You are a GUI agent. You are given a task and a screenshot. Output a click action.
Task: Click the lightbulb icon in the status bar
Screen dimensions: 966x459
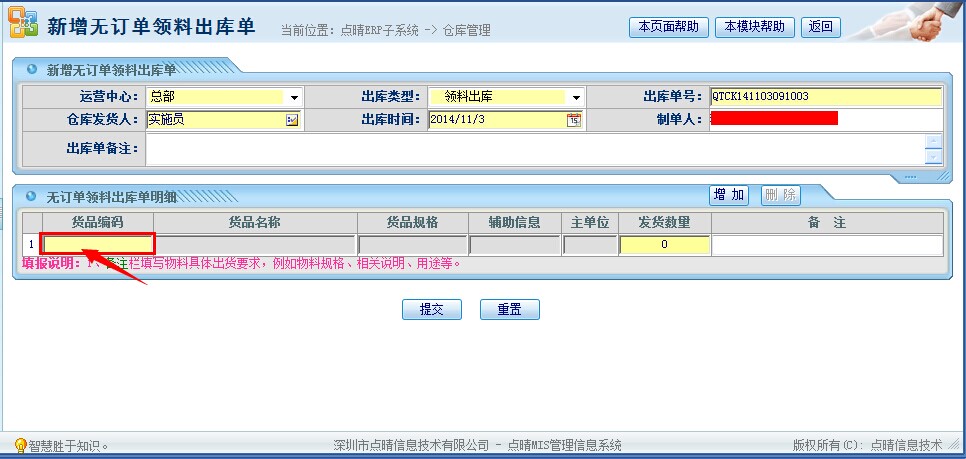click(20, 445)
